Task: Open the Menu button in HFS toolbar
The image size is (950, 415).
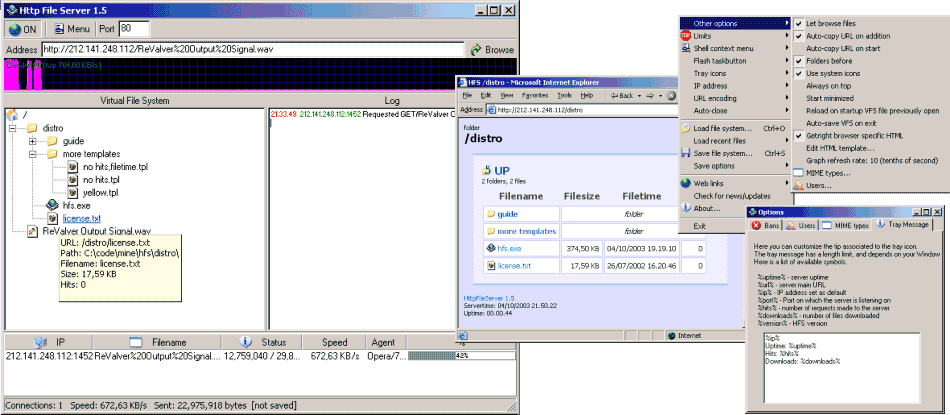Action: click(72, 29)
